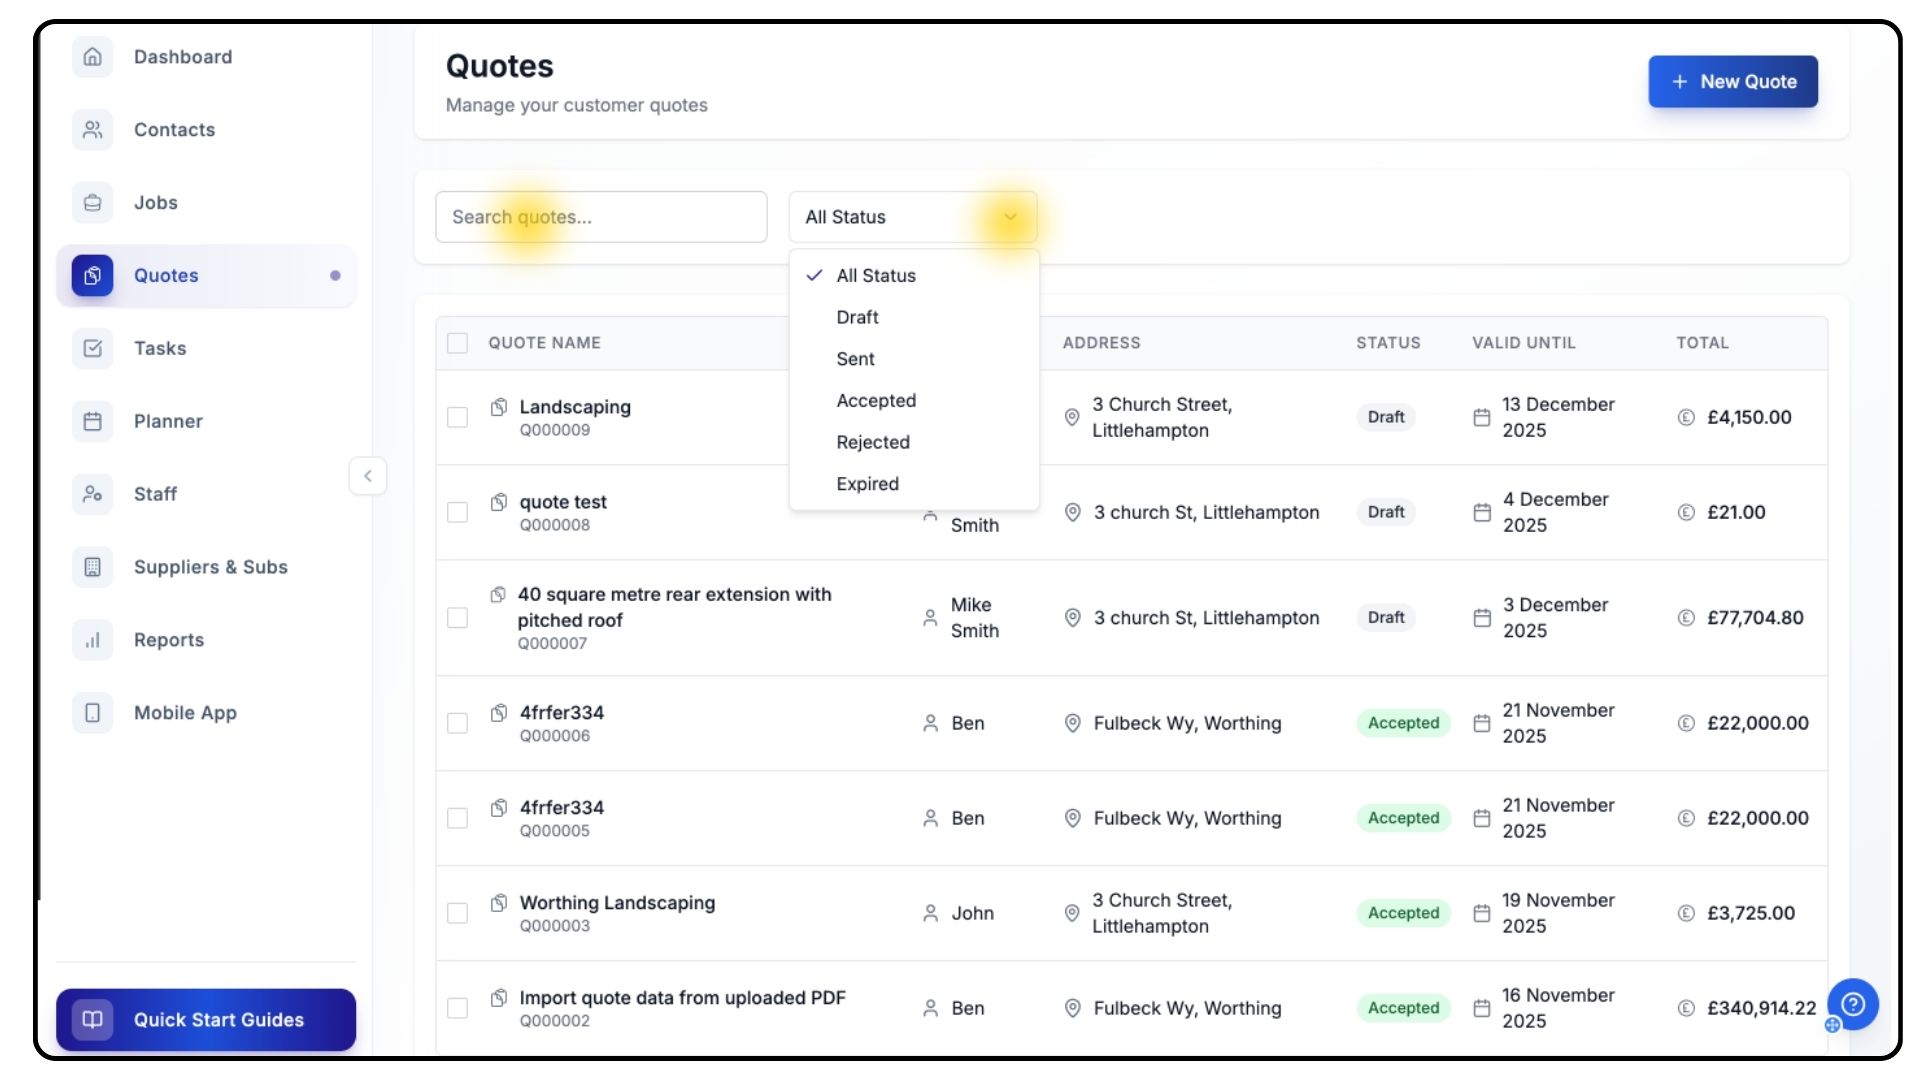Viewport: 1920px width, 1080px height.
Task: Open the help question mark button
Action: coord(1852,1004)
